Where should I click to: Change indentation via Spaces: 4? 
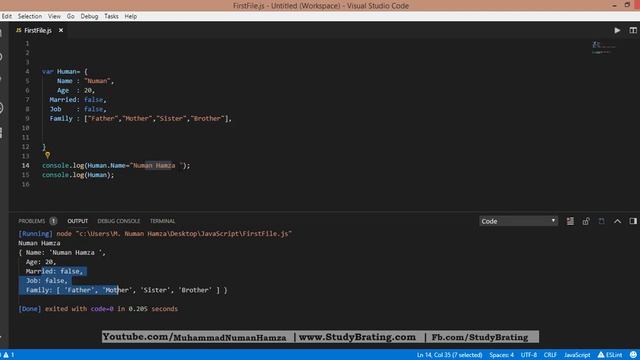point(501,355)
